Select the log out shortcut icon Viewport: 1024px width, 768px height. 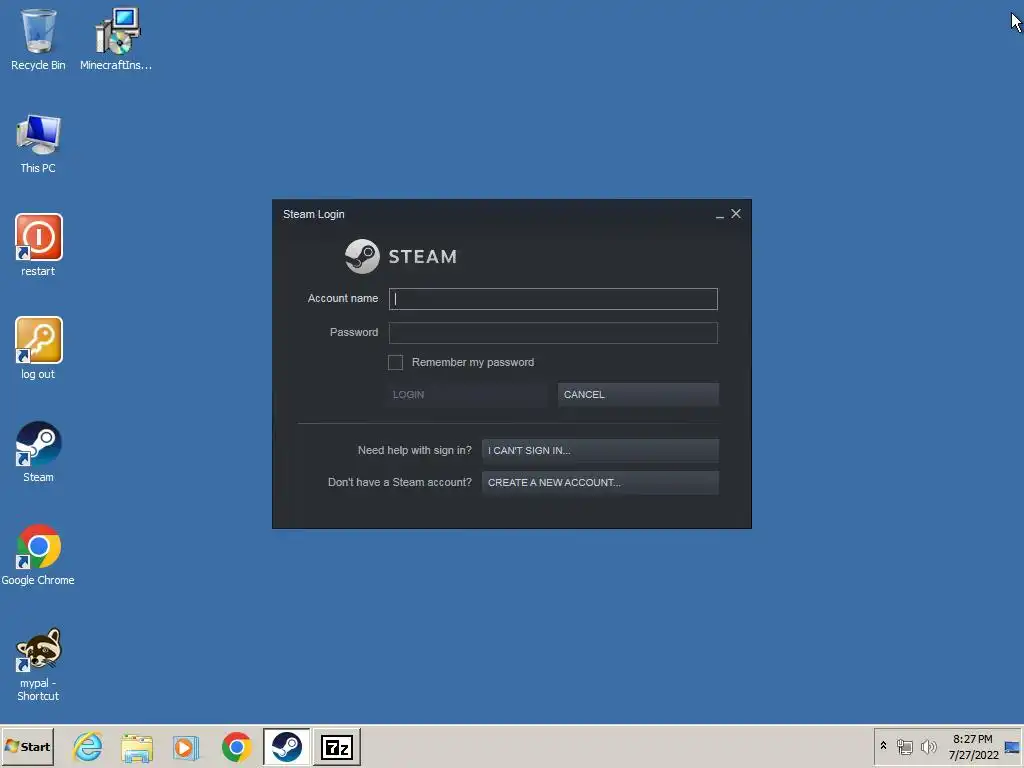[38, 348]
